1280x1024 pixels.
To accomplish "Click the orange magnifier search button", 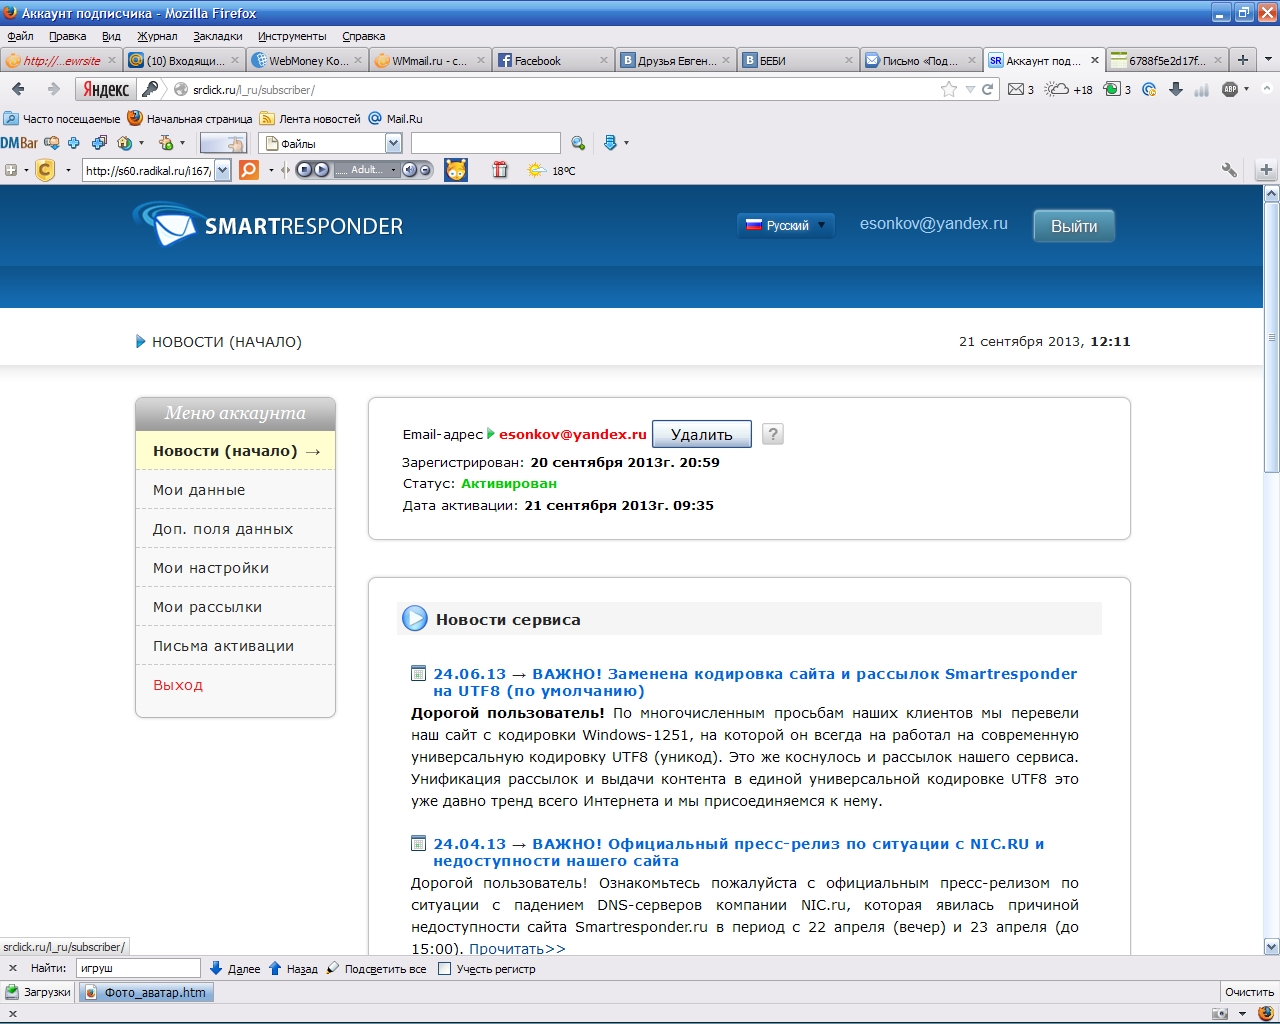I will click(249, 170).
